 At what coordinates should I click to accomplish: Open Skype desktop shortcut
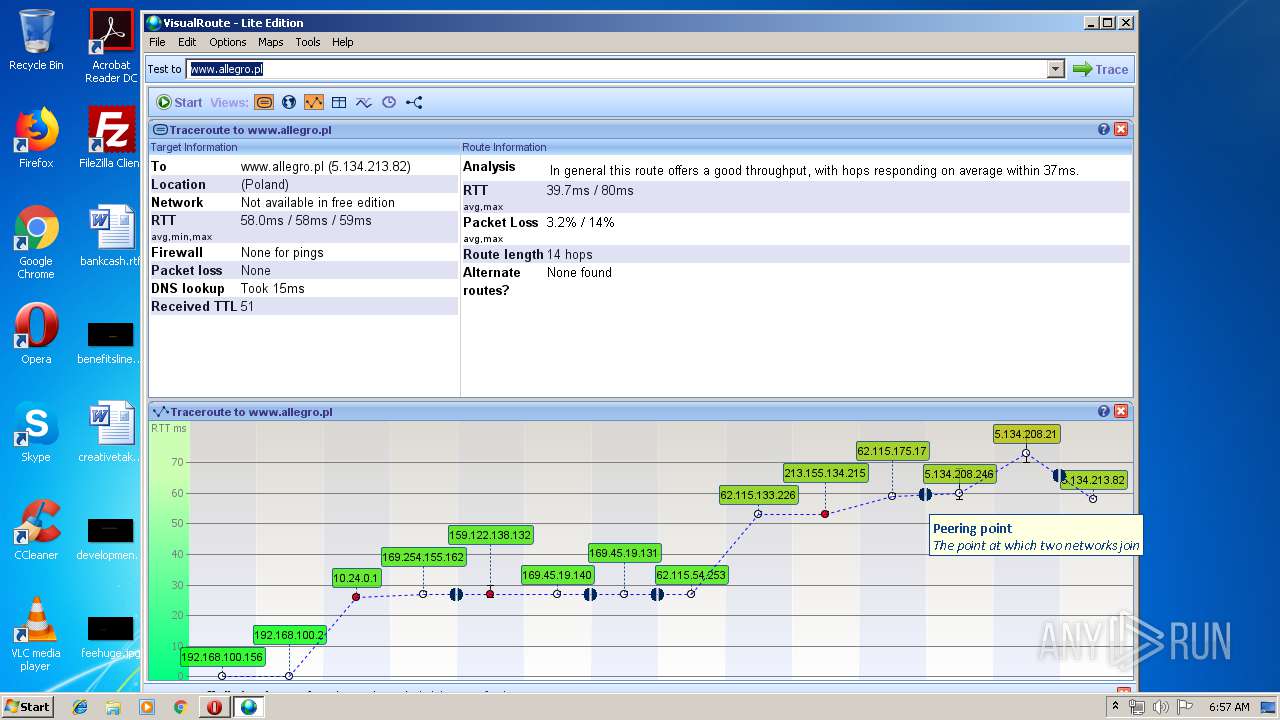pyautogui.click(x=36, y=432)
